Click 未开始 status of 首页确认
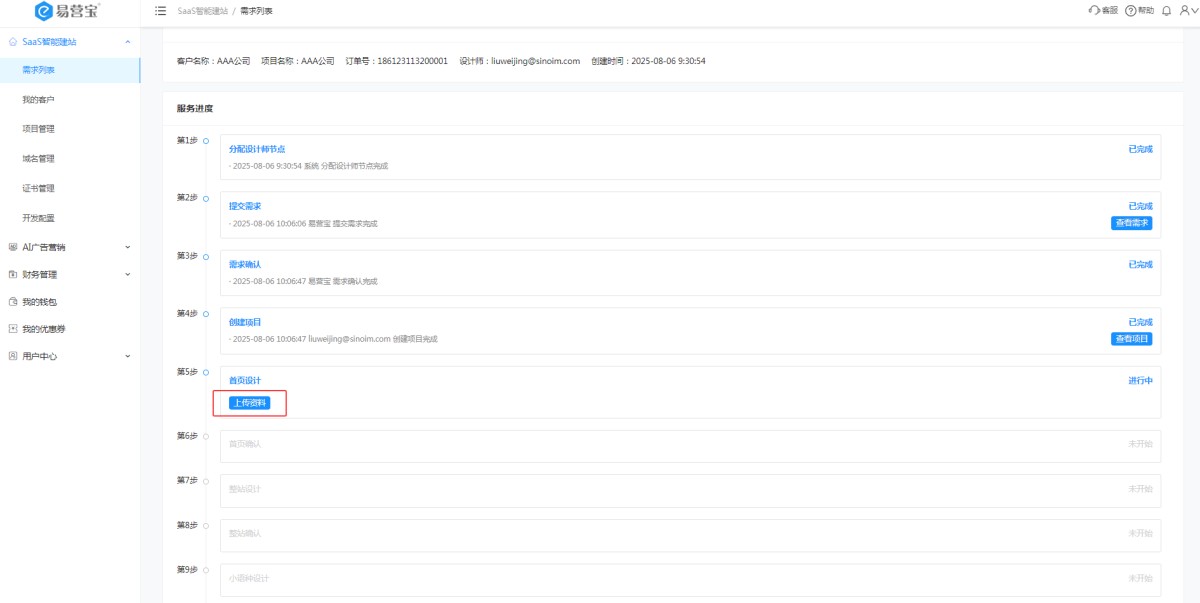The width and height of the screenshot is (1200, 603). coord(1140,444)
